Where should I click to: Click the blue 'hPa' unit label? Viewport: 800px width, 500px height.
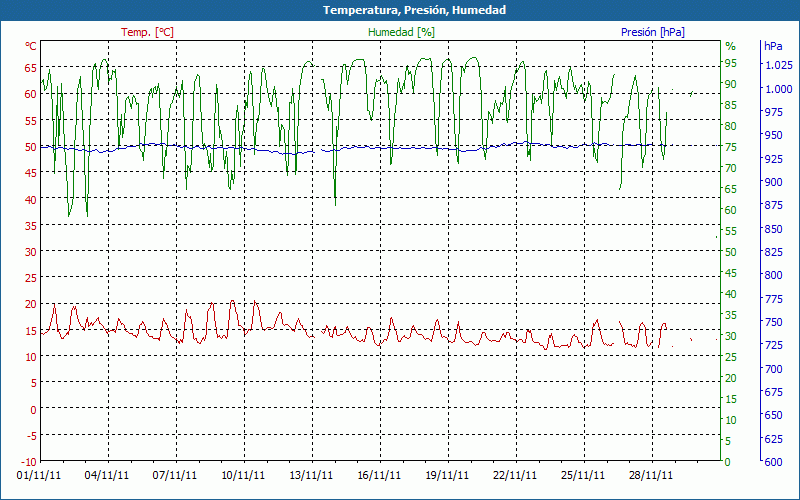click(x=773, y=46)
